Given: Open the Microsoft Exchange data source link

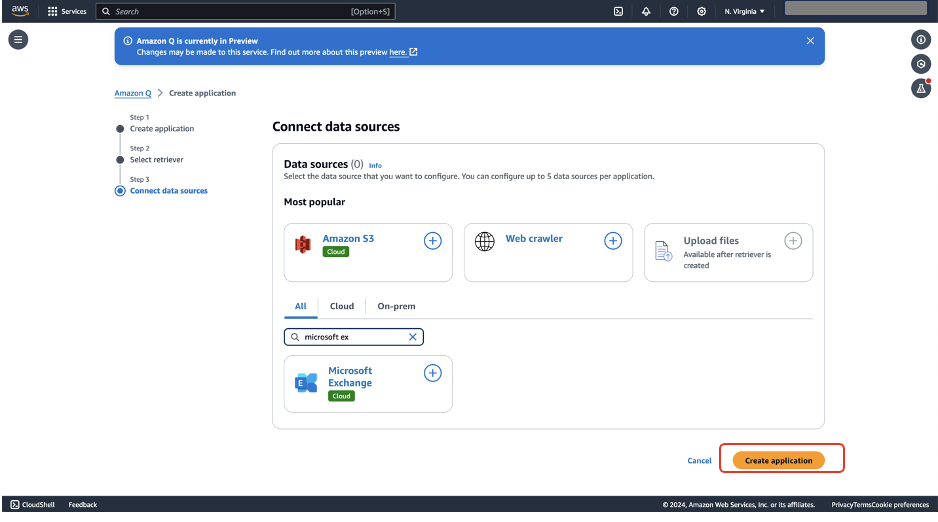Looking at the screenshot, I should point(350,377).
